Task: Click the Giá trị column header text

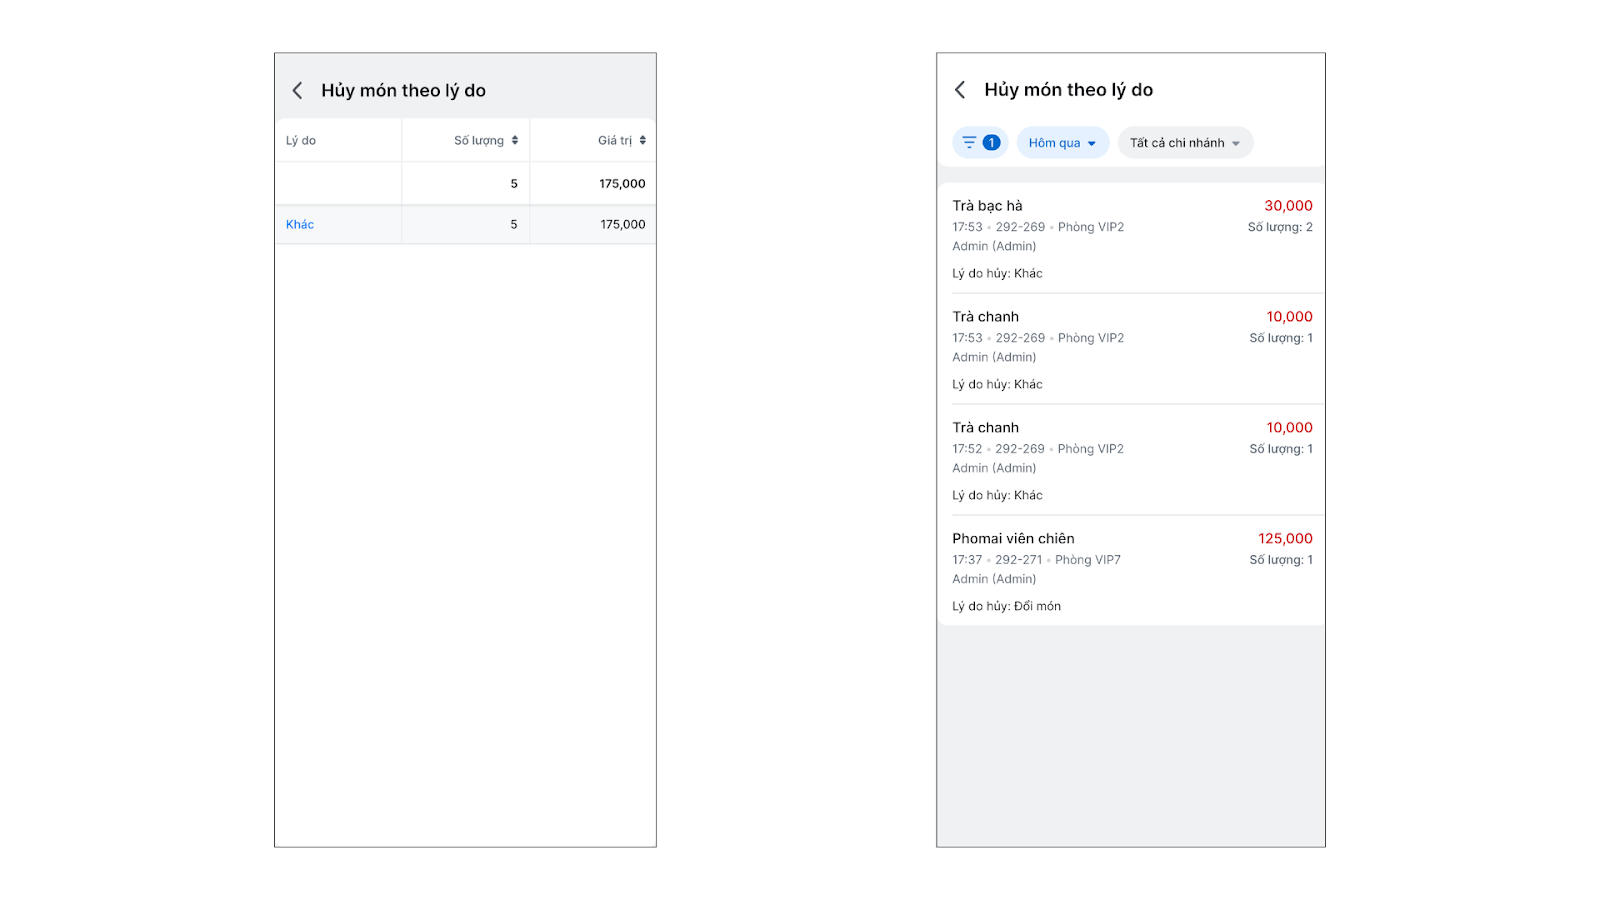Action: [615, 141]
